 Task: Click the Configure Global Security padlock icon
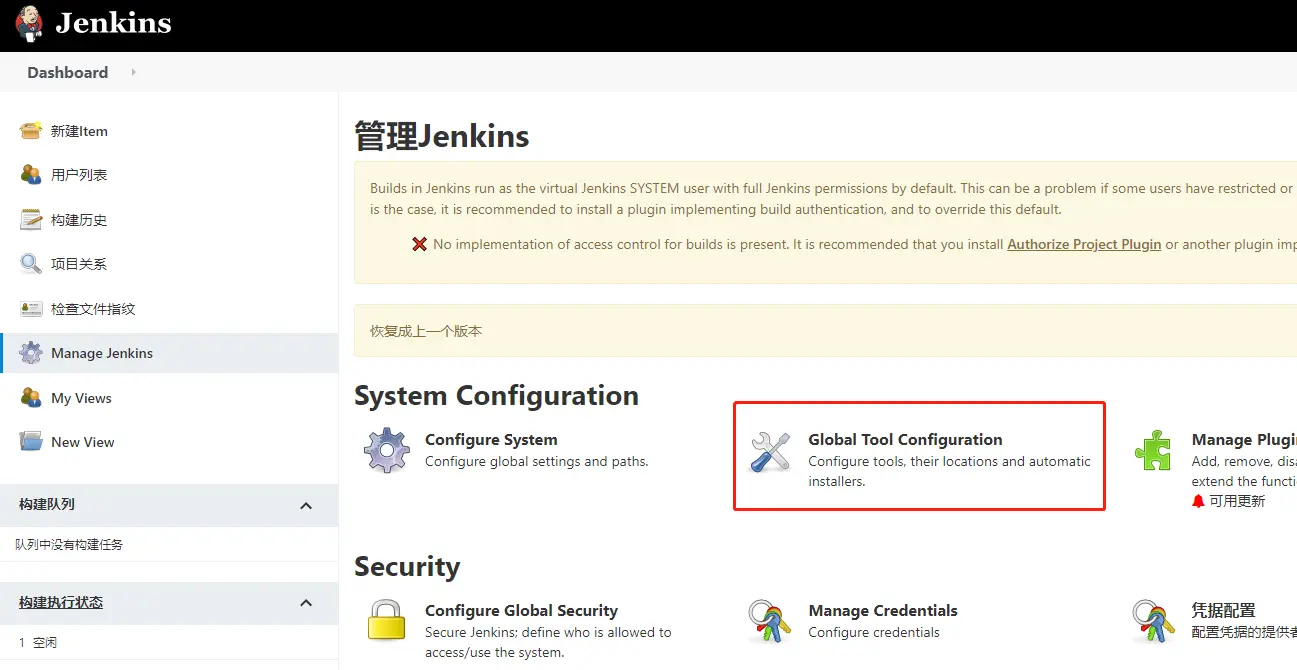(x=386, y=621)
